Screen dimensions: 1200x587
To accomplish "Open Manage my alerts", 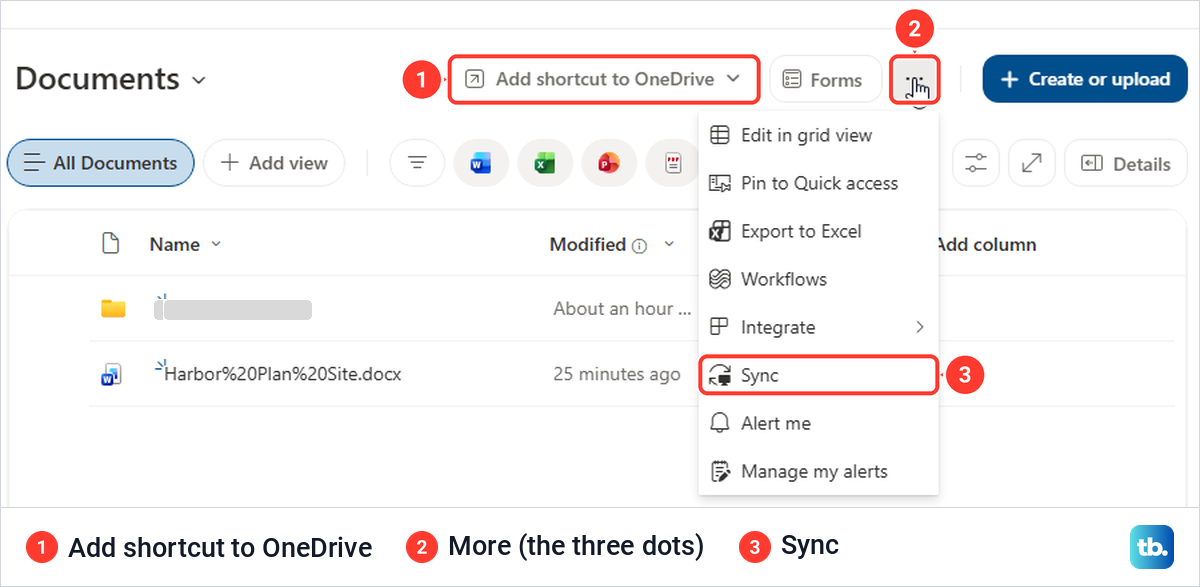I will click(x=818, y=471).
